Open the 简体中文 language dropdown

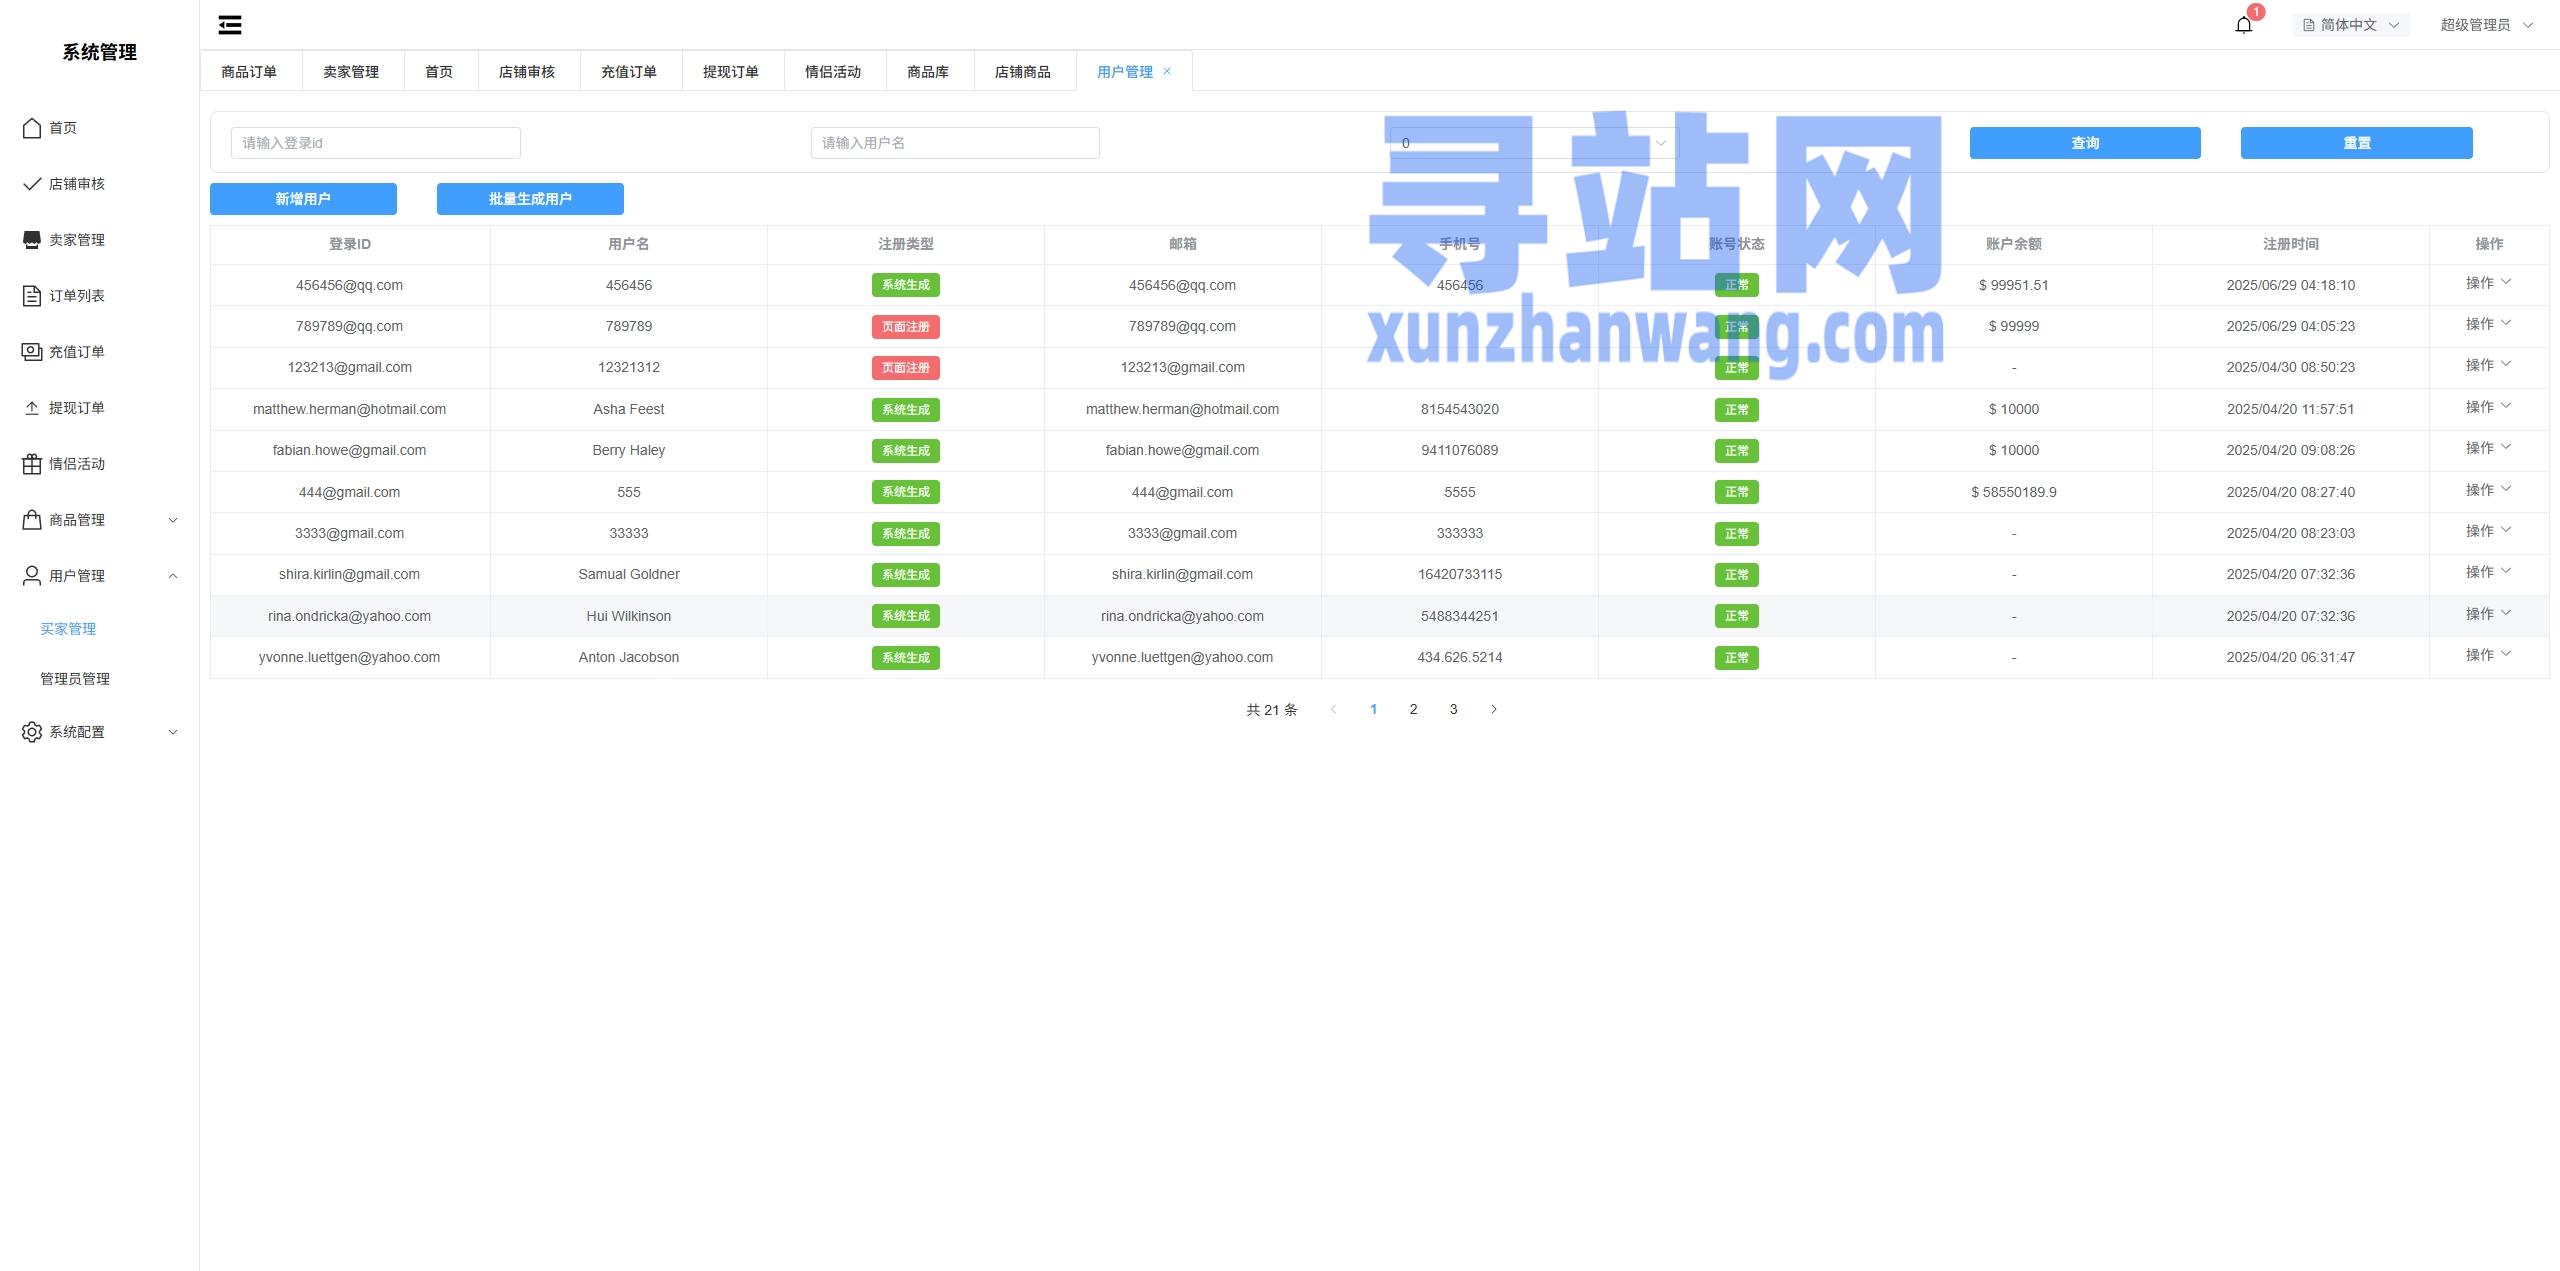(2351, 25)
